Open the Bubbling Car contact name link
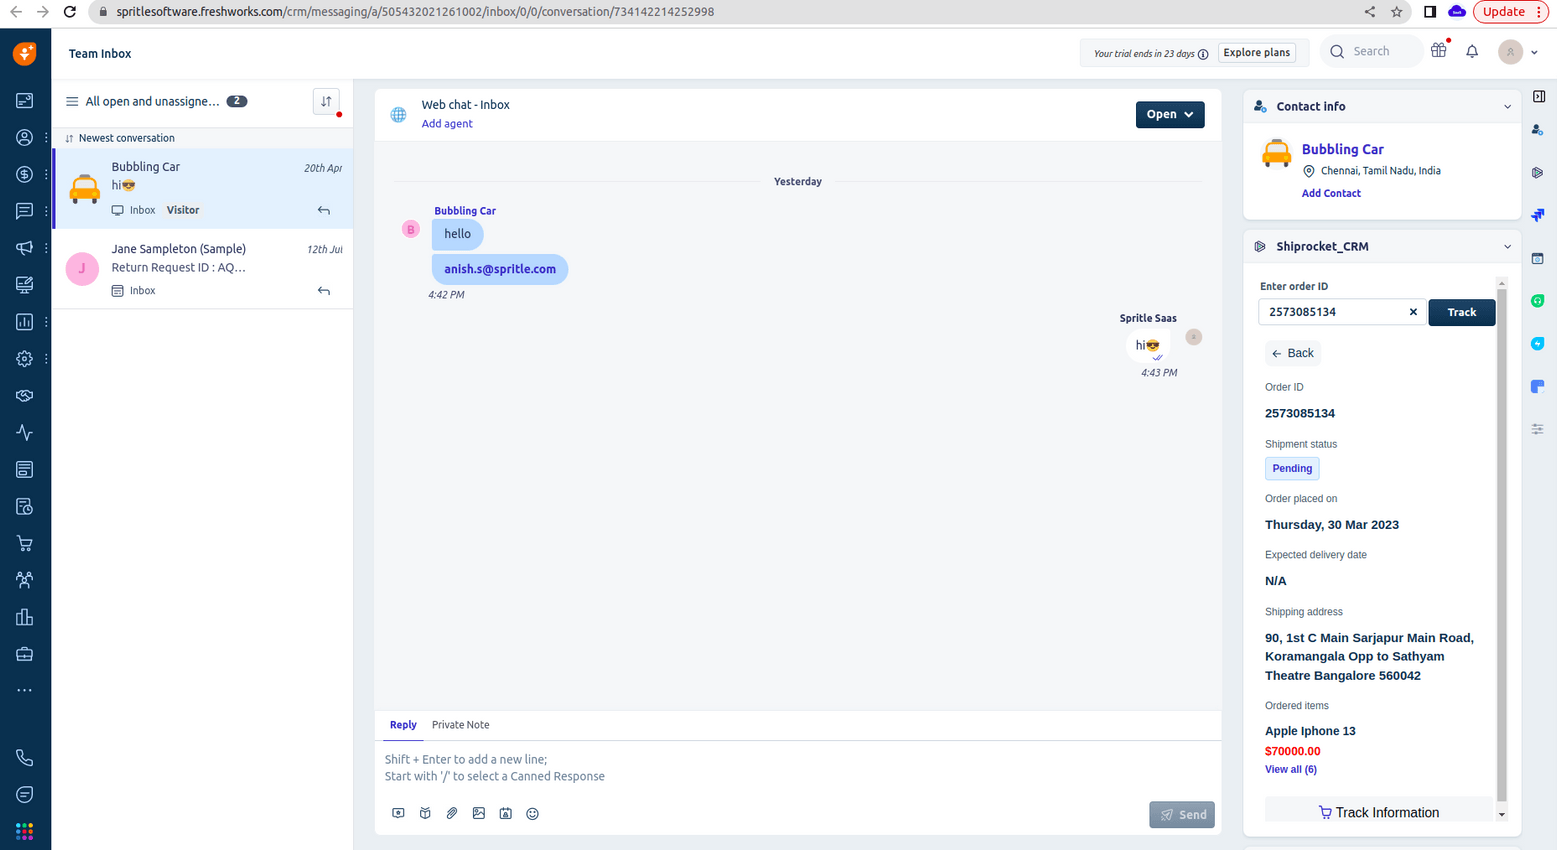This screenshot has height=850, width=1557. (x=1343, y=150)
